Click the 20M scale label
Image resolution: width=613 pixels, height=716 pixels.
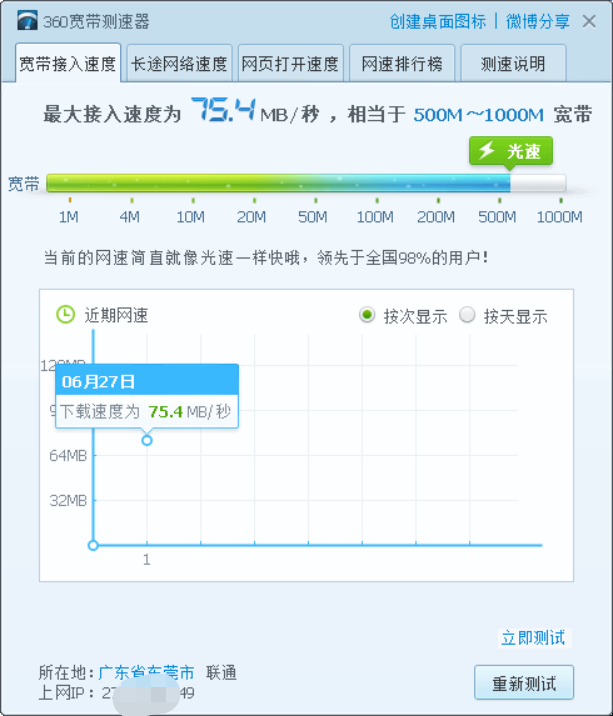[252, 216]
